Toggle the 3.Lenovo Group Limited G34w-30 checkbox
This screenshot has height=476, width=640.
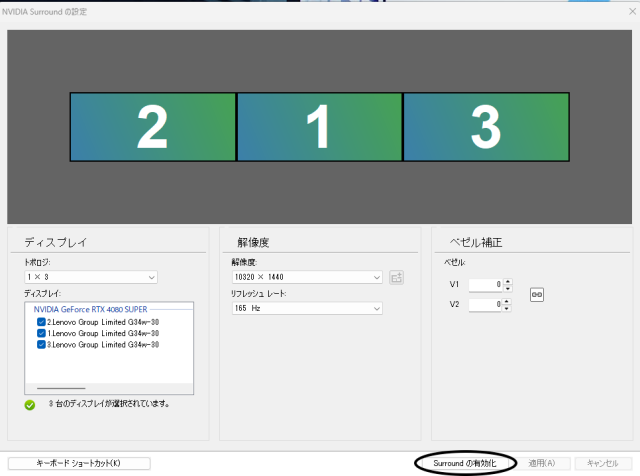pos(41,344)
